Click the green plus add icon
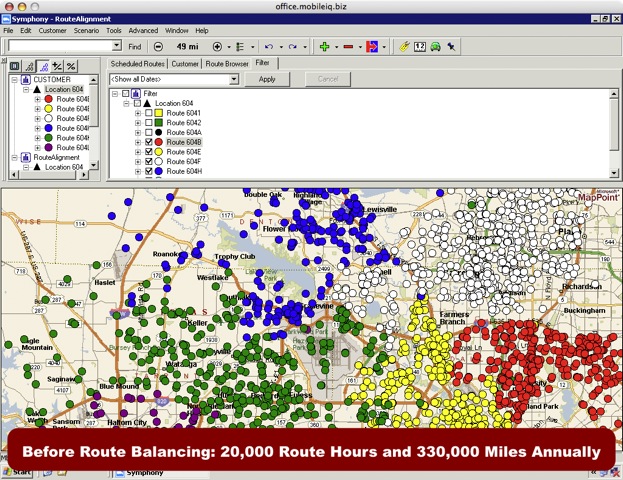623x480 pixels. click(x=324, y=47)
